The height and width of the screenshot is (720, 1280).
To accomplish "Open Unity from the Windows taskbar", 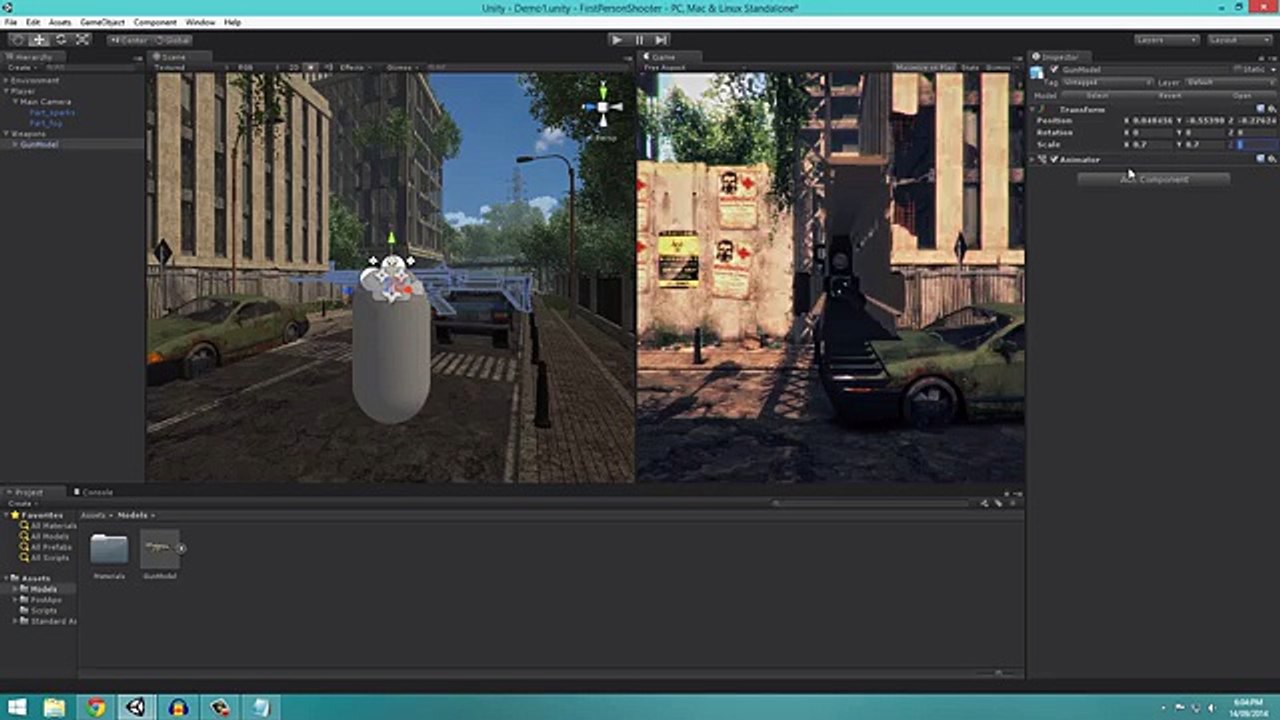I will [135, 707].
